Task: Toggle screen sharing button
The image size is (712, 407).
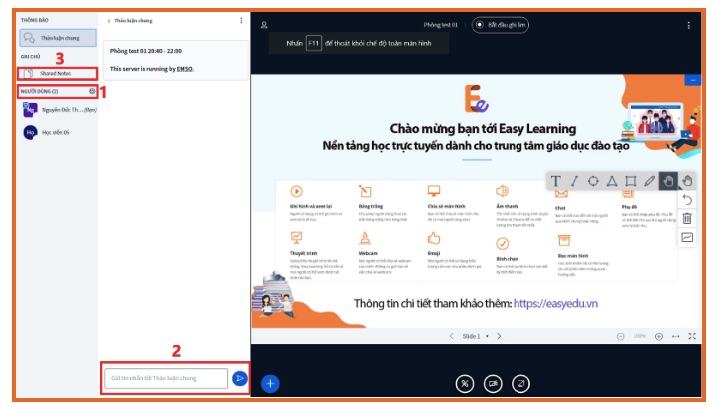Action: click(521, 384)
